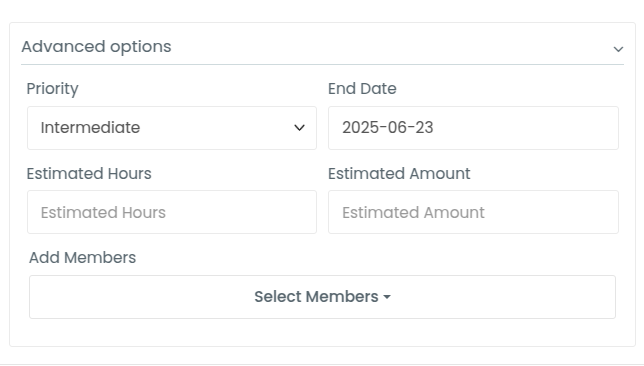Click the Add Members label
The image size is (644, 366).
[82, 258]
